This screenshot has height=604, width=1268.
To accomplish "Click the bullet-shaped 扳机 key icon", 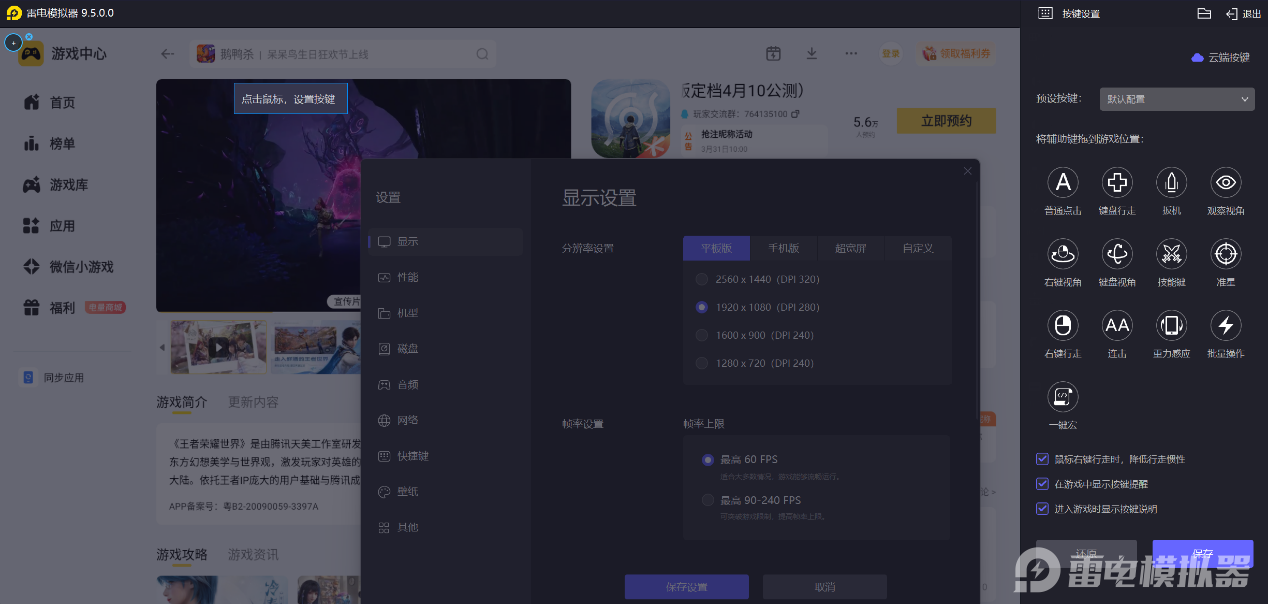I will click(x=1171, y=182).
